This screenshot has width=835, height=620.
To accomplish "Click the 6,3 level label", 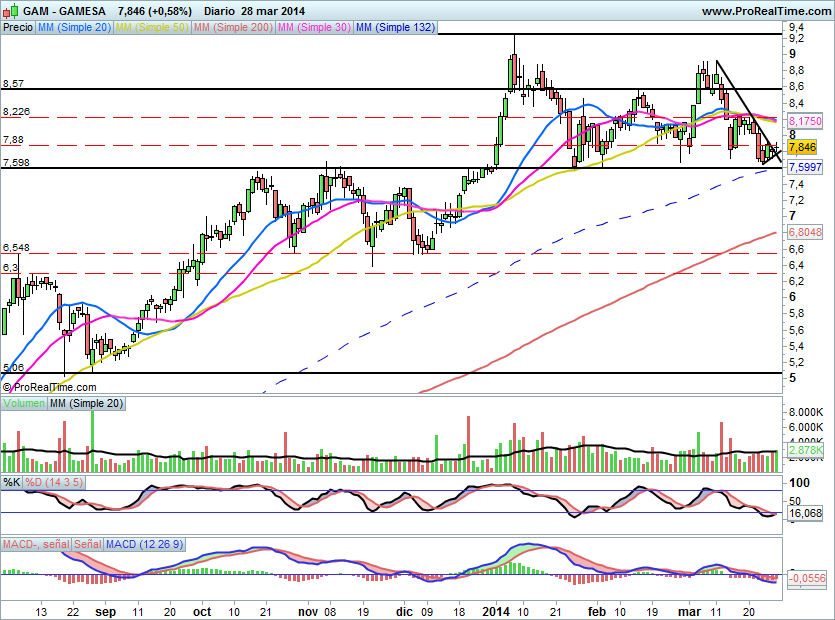I will pyautogui.click(x=10, y=268).
